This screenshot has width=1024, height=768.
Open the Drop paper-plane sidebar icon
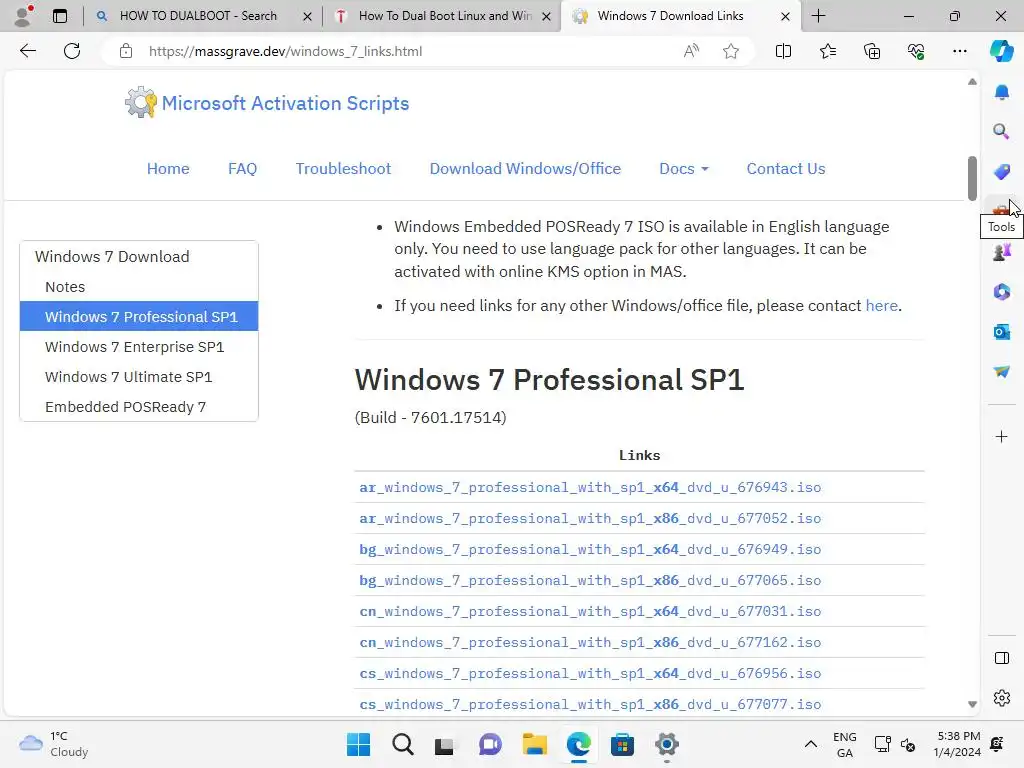point(1001,372)
